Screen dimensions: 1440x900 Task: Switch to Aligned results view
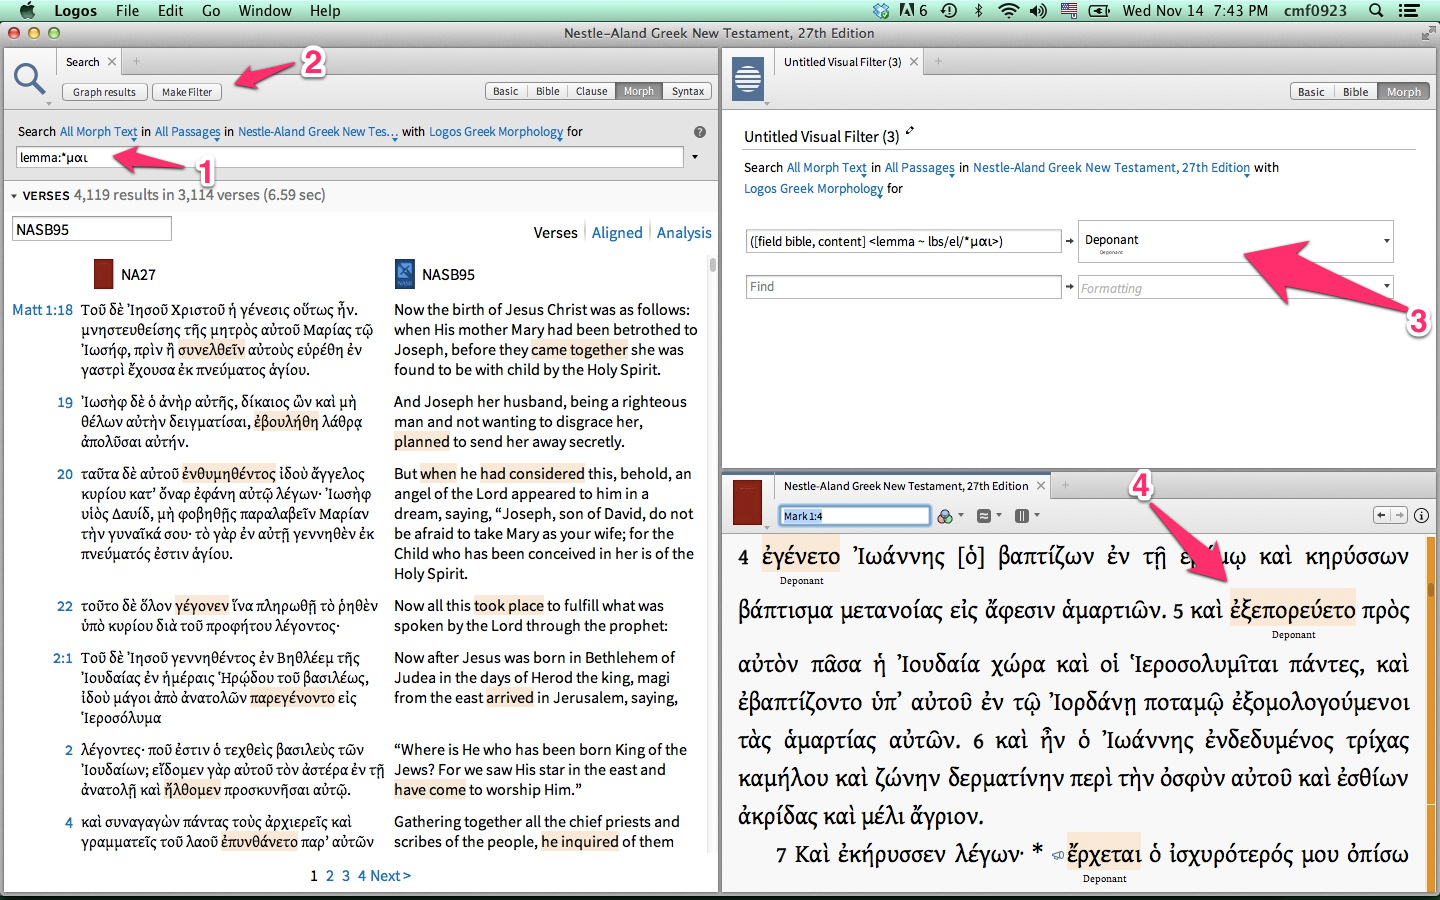[617, 233]
